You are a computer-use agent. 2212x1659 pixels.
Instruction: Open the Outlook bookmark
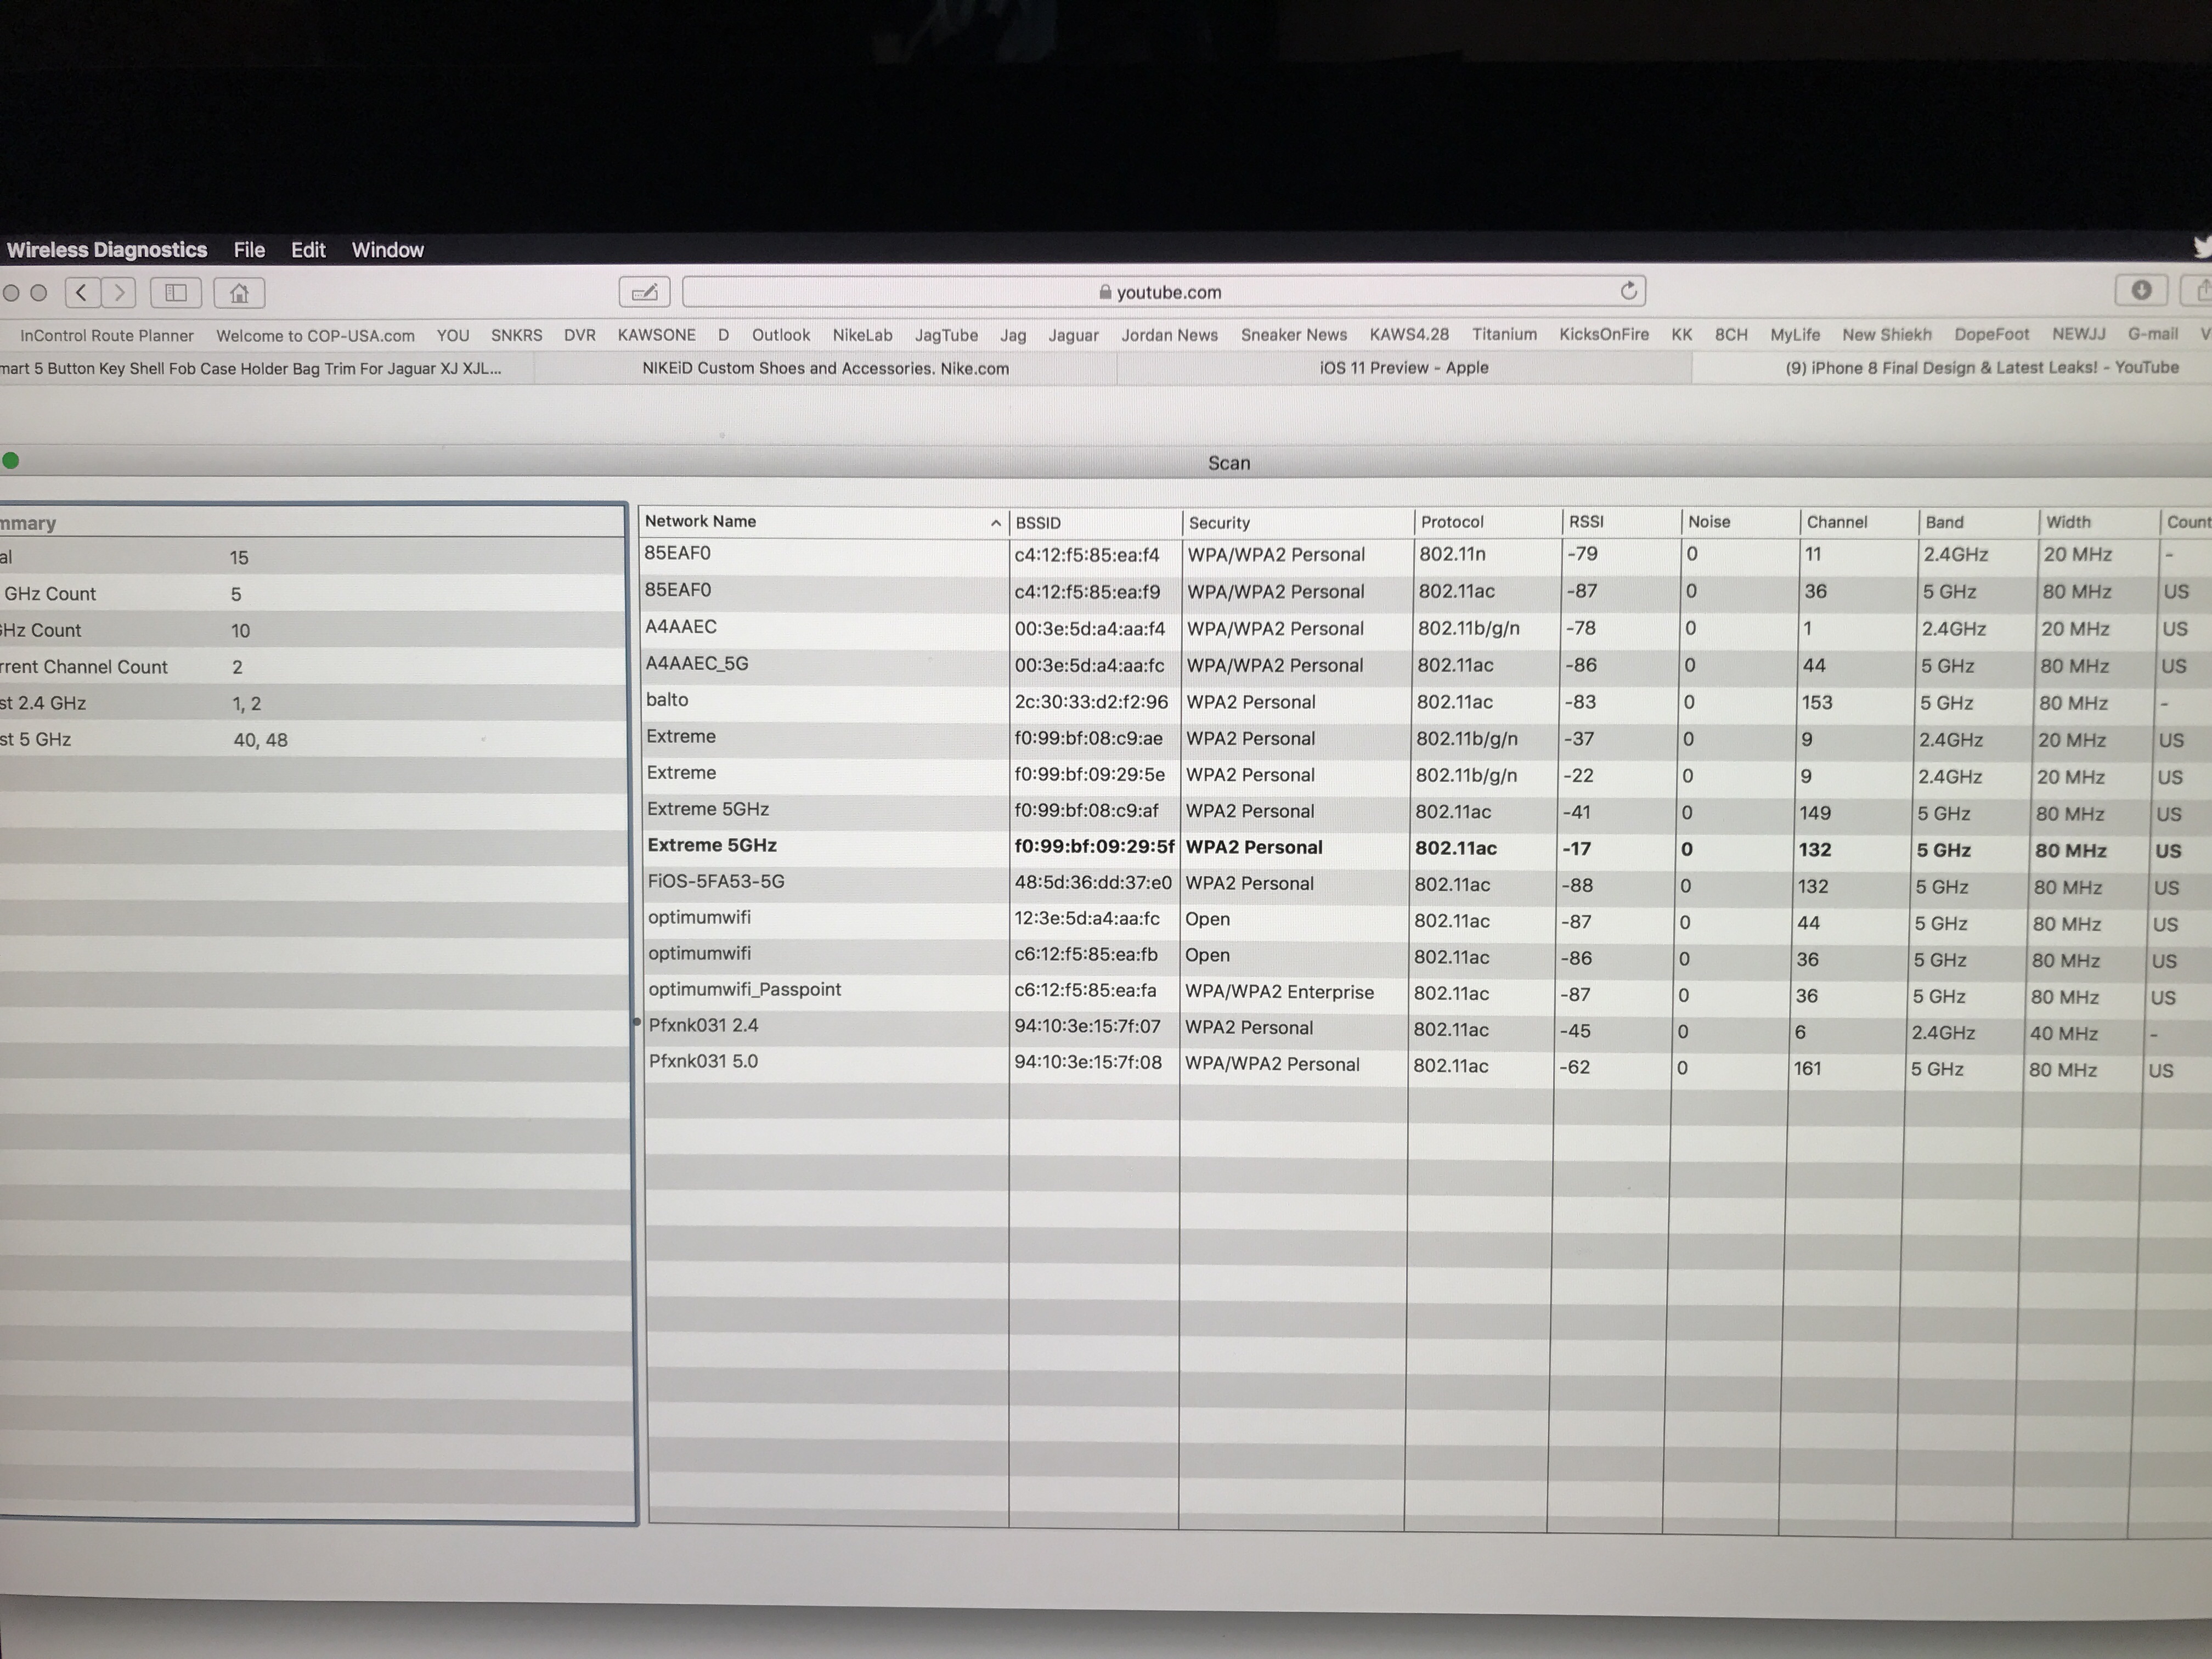pyautogui.click(x=780, y=335)
